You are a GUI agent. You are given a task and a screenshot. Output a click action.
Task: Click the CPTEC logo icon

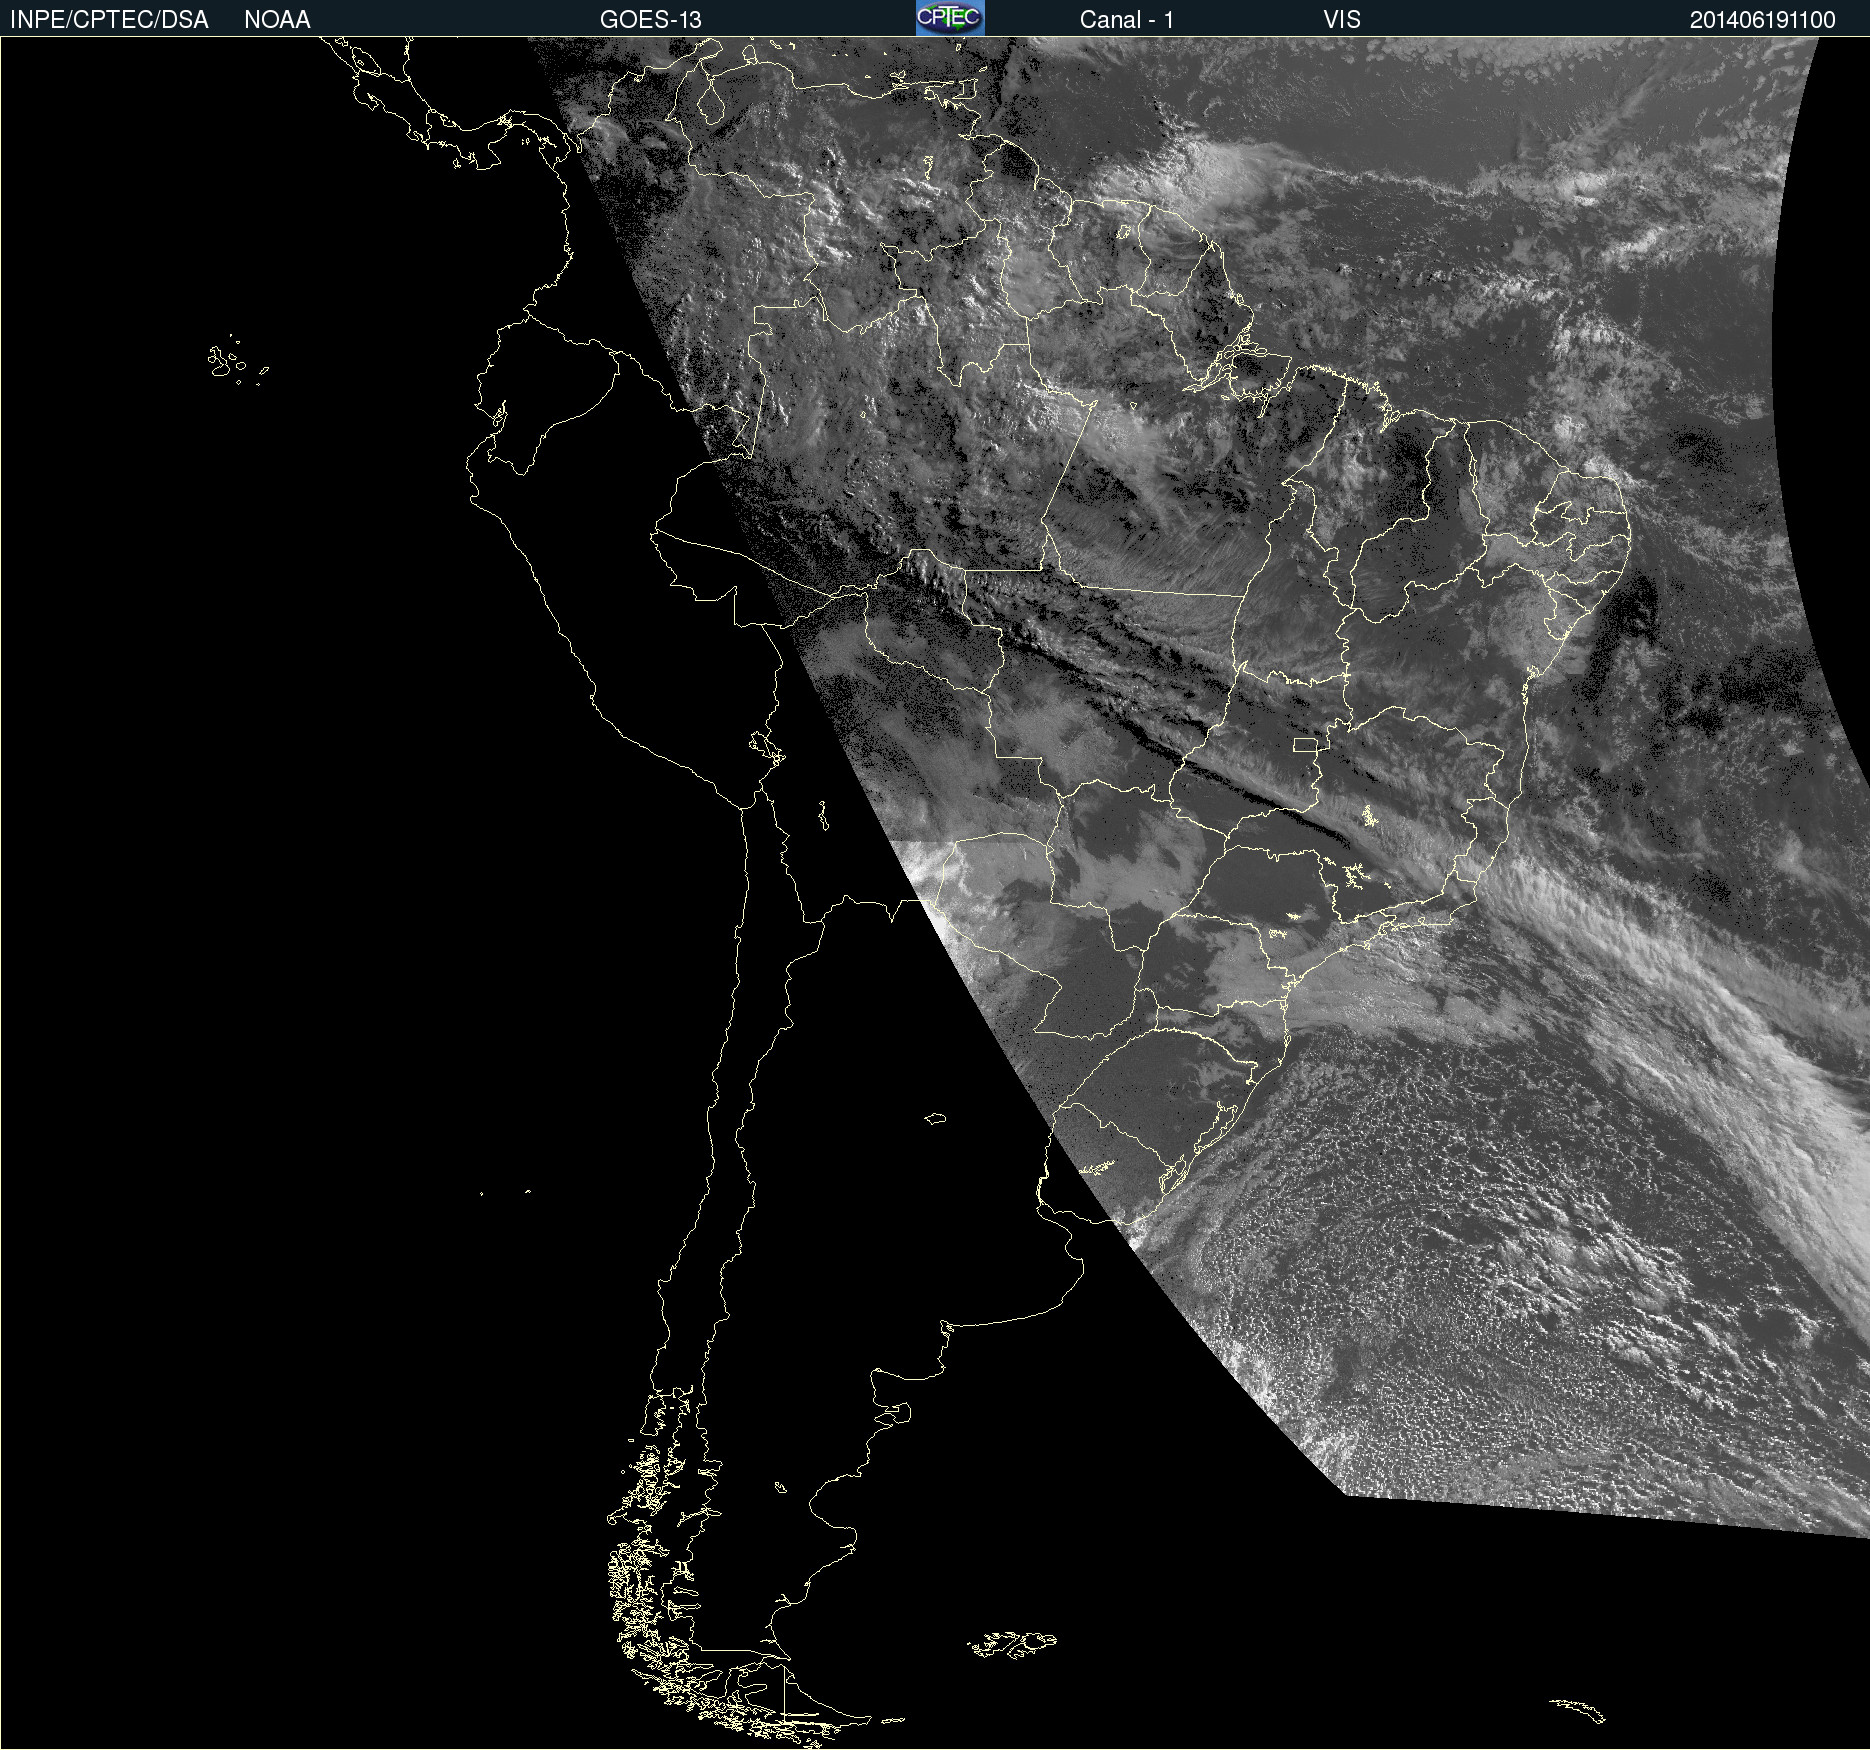(950, 18)
